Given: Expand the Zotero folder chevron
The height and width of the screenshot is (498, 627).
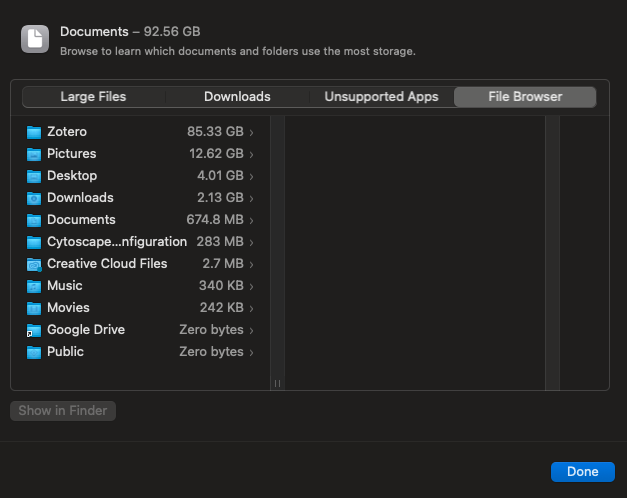Looking at the screenshot, I should 252,132.
